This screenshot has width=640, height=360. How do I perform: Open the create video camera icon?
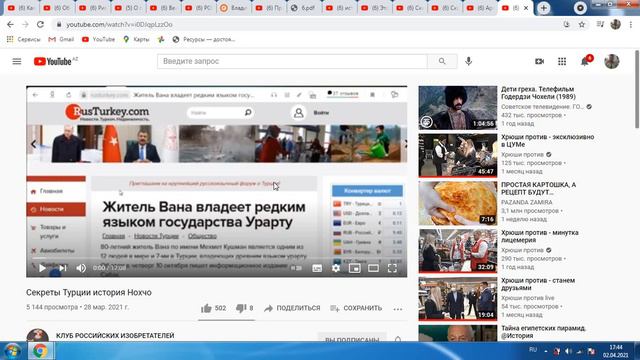[539, 61]
